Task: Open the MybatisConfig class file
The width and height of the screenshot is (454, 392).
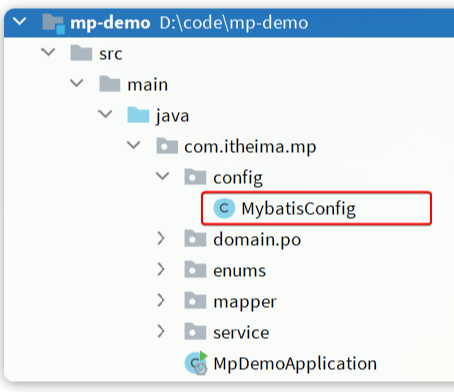Action: pyautogui.click(x=298, y=209)
